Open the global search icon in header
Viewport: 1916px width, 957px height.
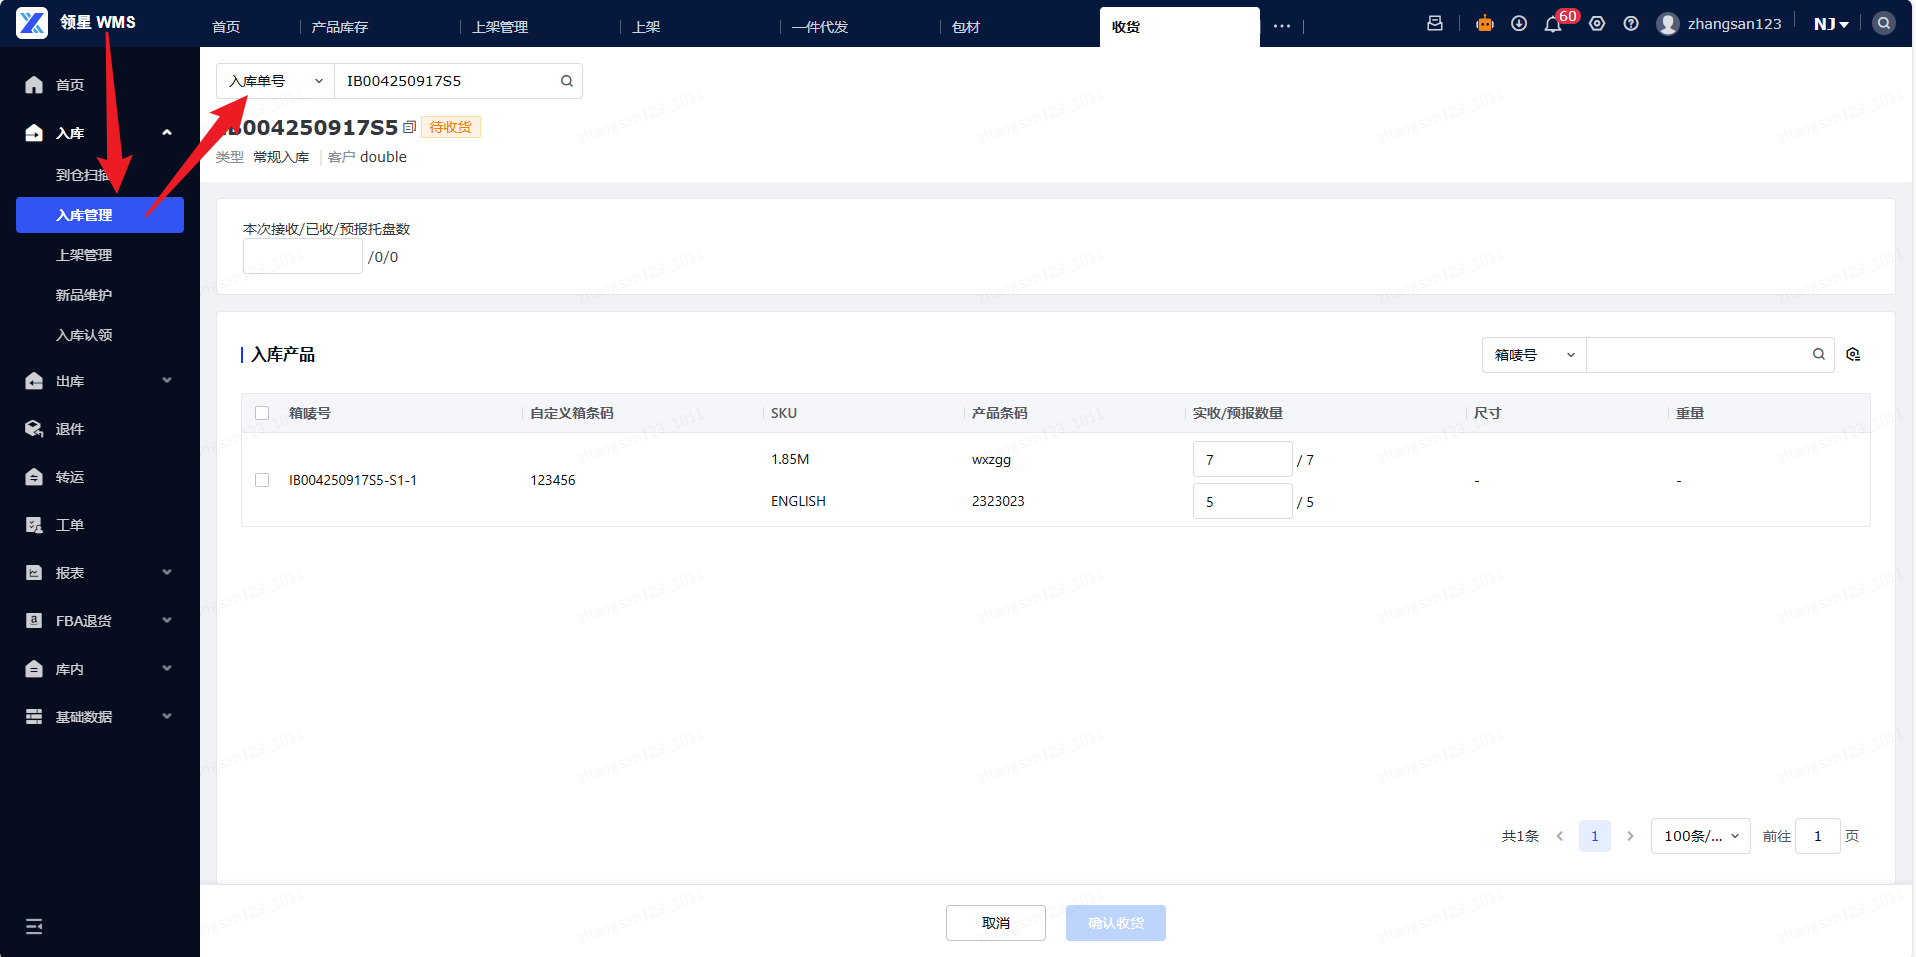coord(1884,23)
